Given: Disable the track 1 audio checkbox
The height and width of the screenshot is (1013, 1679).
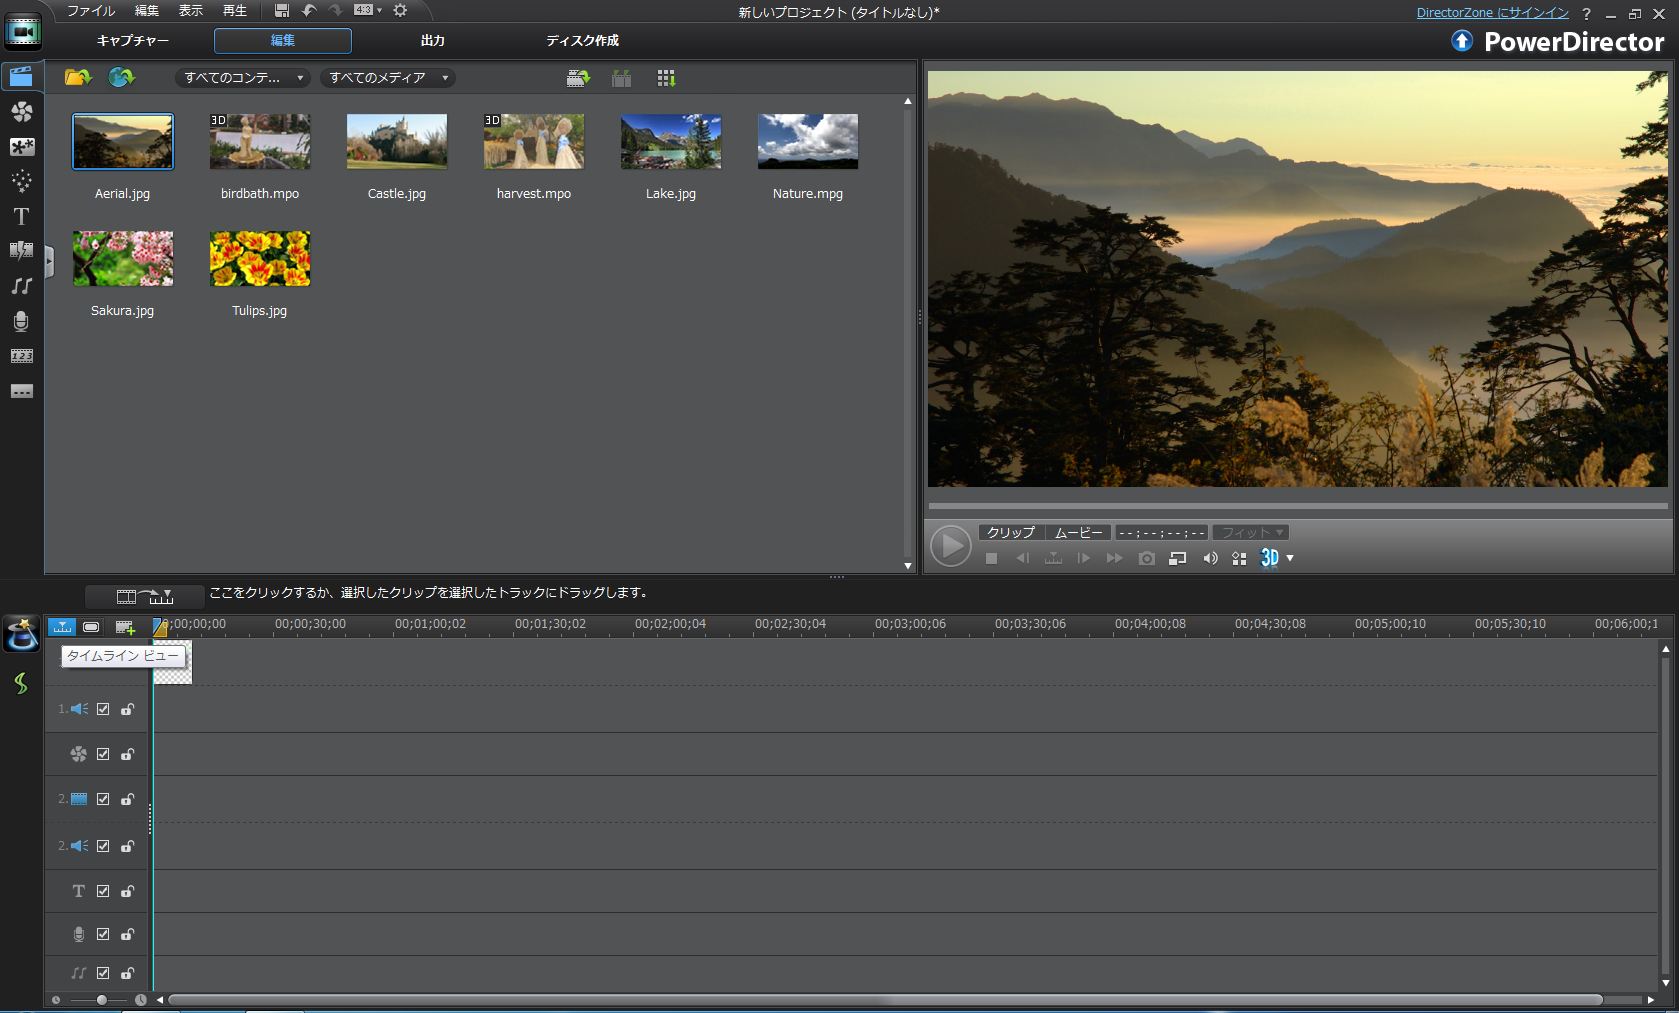Looking at the screenshot, I should pos(103,709).
